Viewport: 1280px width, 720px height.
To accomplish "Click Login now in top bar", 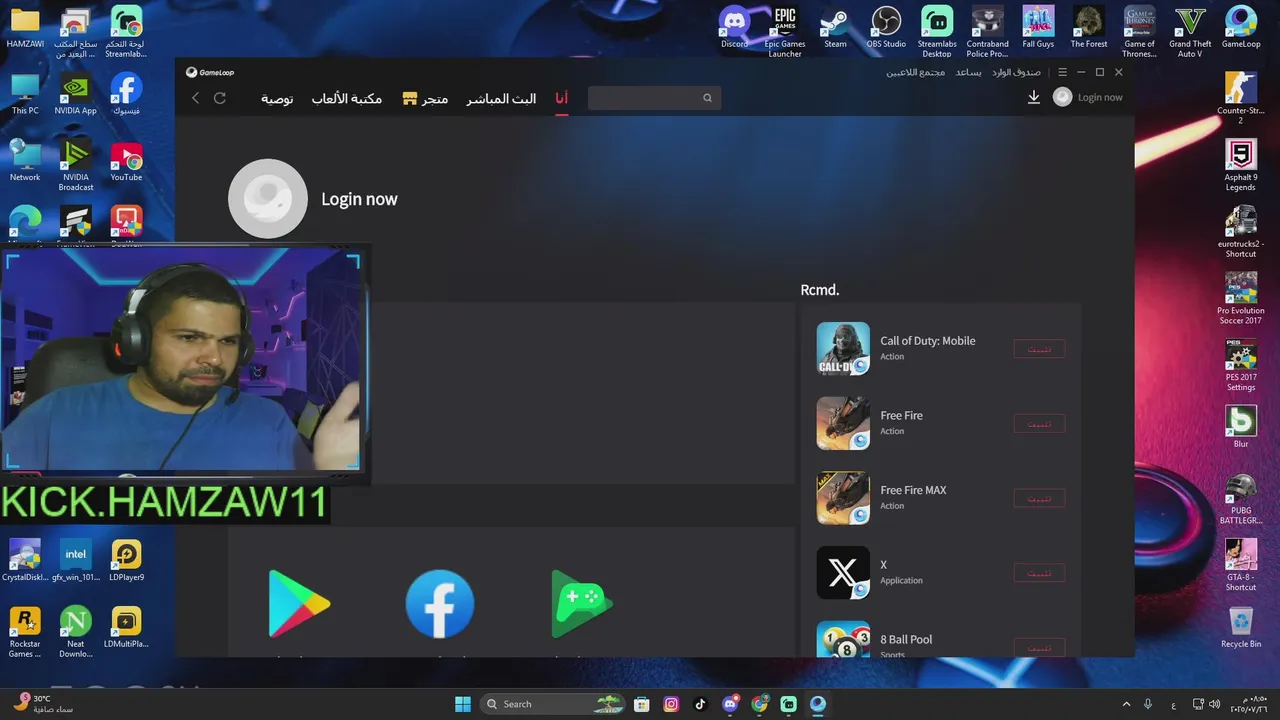I will click(1100, 97).
